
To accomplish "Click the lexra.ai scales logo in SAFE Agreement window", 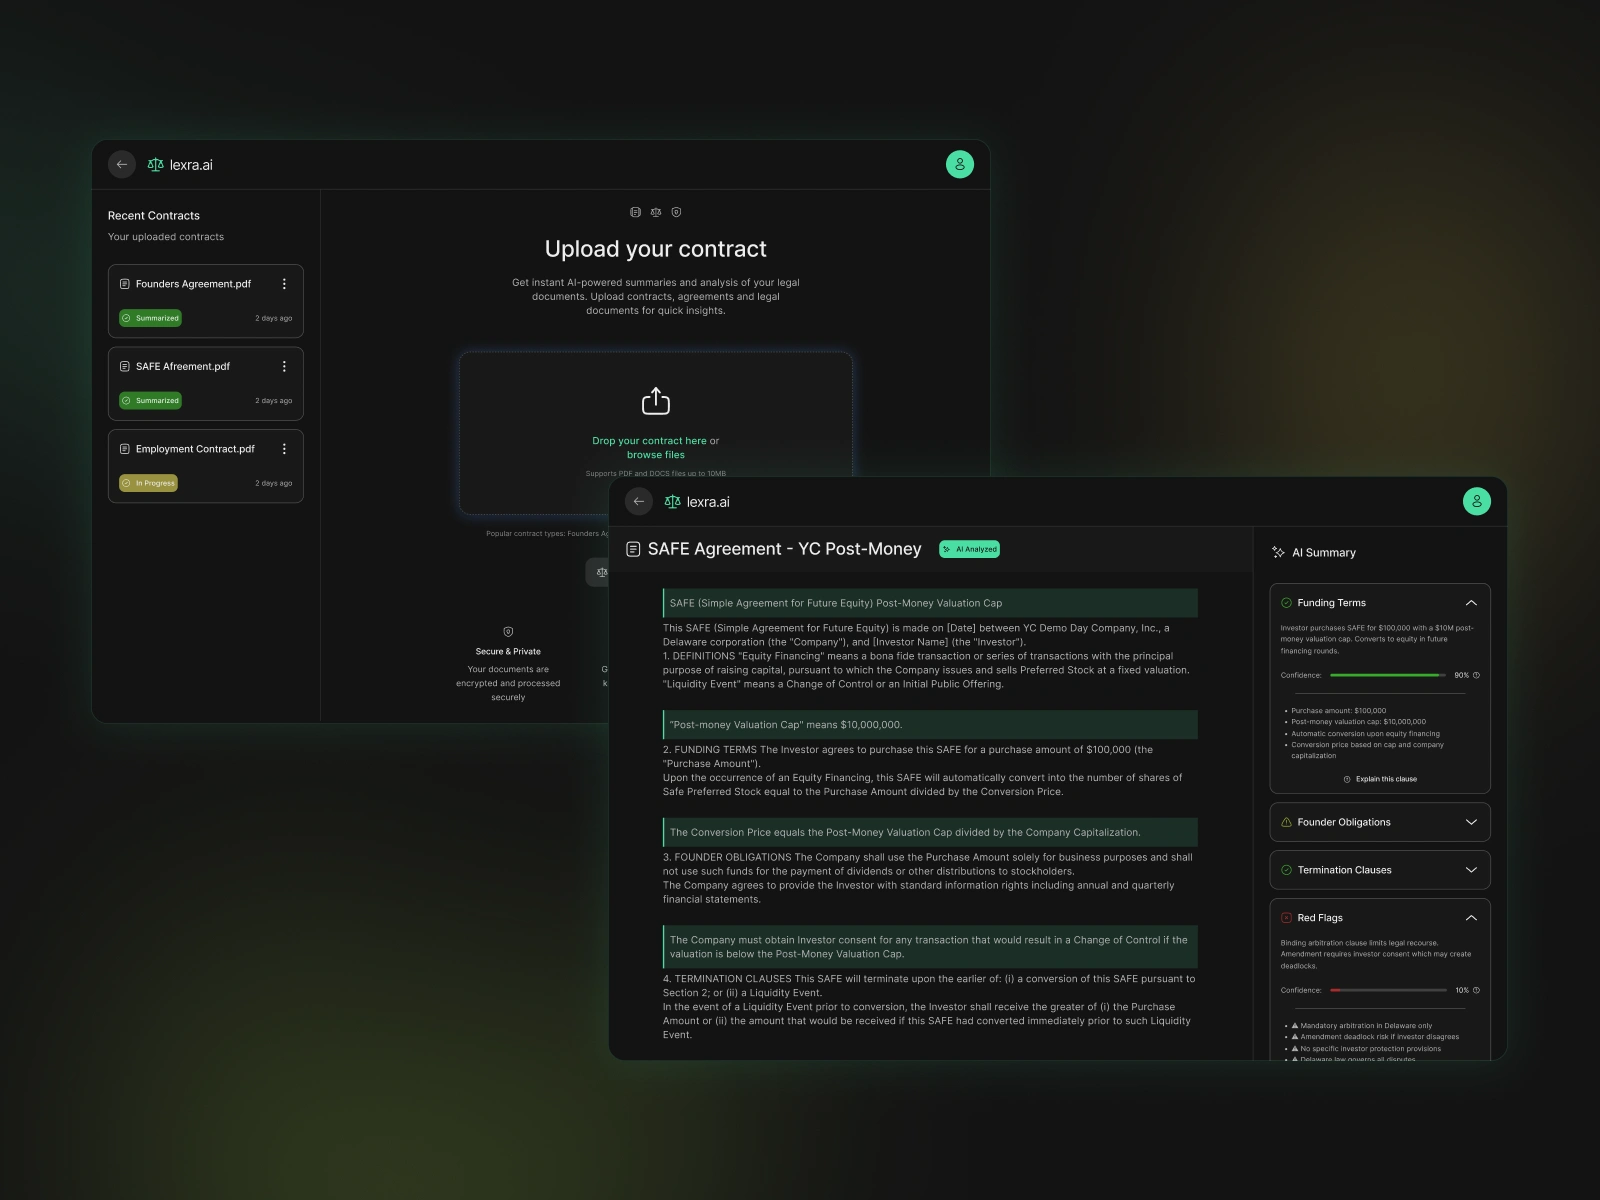I will (x=672, y=502).
